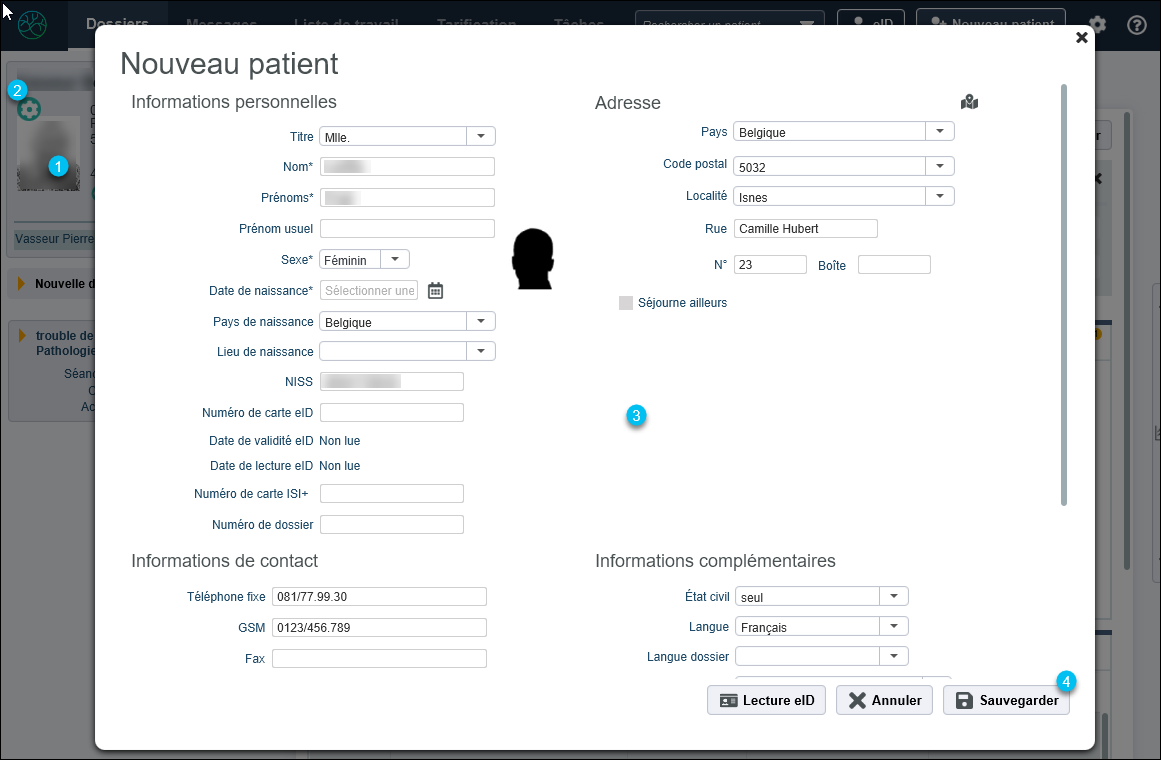1161x760 pixels.
Task: Click the Numéro de carte ISI+ field
Action: pos(392,493)
